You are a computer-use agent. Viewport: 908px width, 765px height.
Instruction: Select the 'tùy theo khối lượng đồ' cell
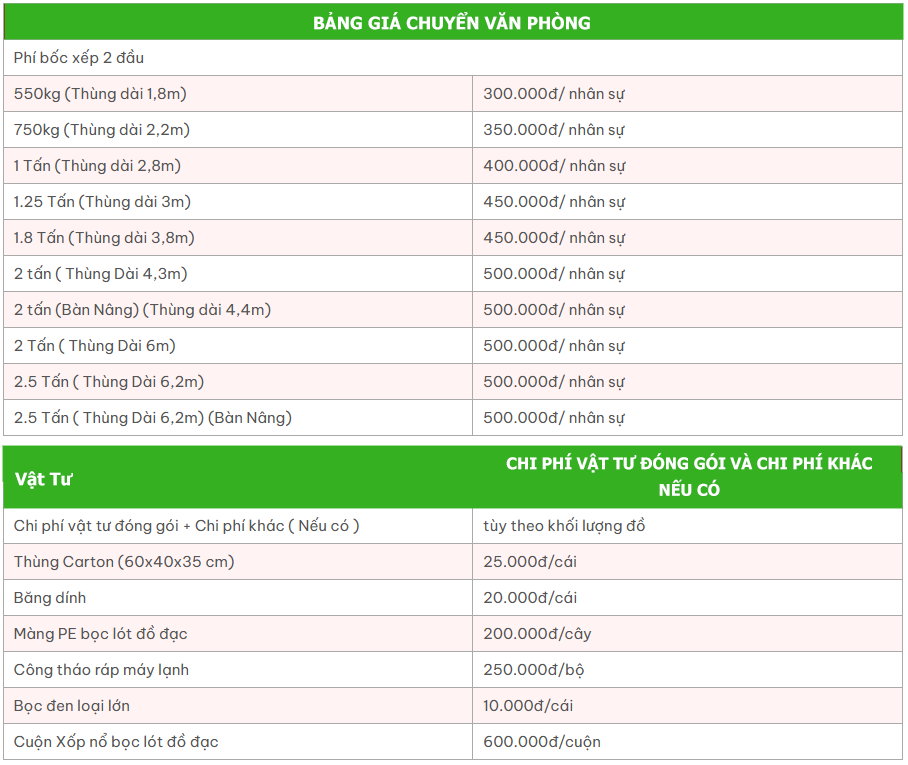point(564,526)
